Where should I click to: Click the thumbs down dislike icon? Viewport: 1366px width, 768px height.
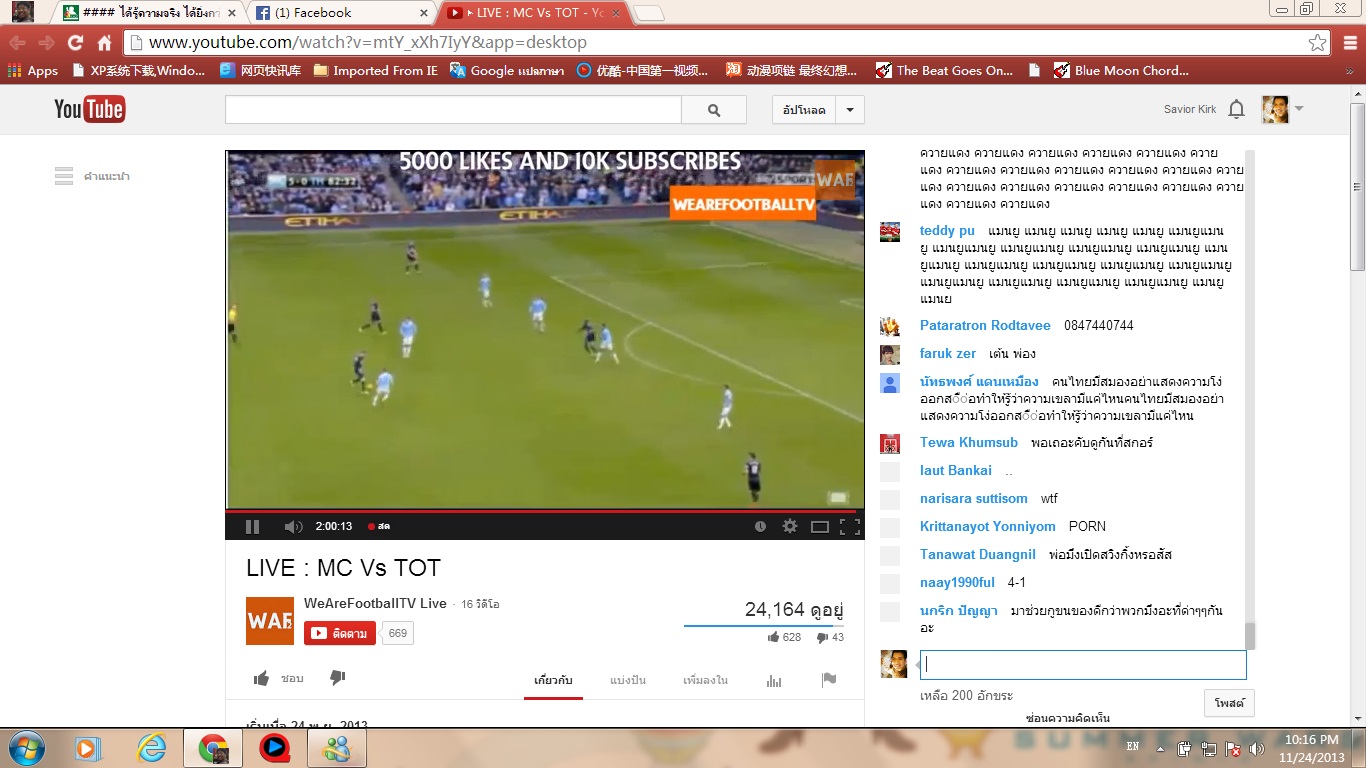pos(337,678)
